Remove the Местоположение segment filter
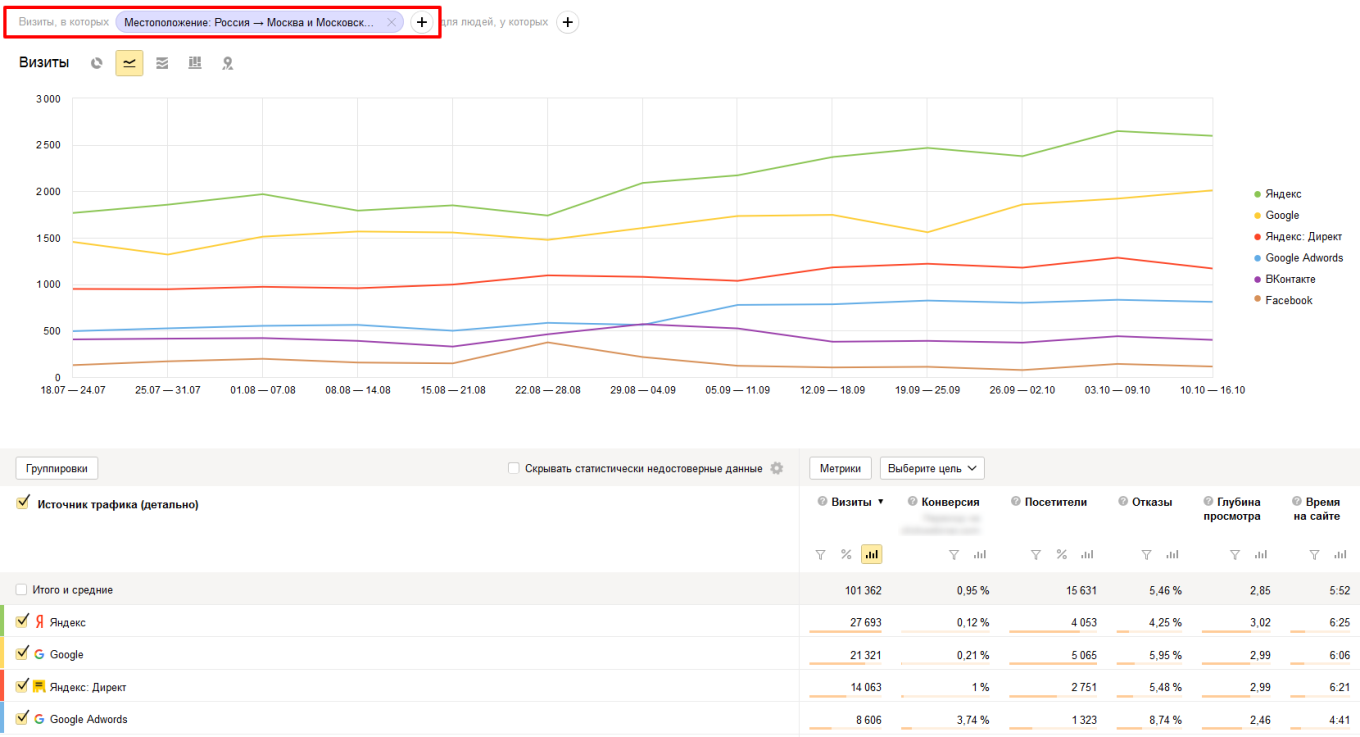Screen dimensions: 1360x737 [392, 22]
